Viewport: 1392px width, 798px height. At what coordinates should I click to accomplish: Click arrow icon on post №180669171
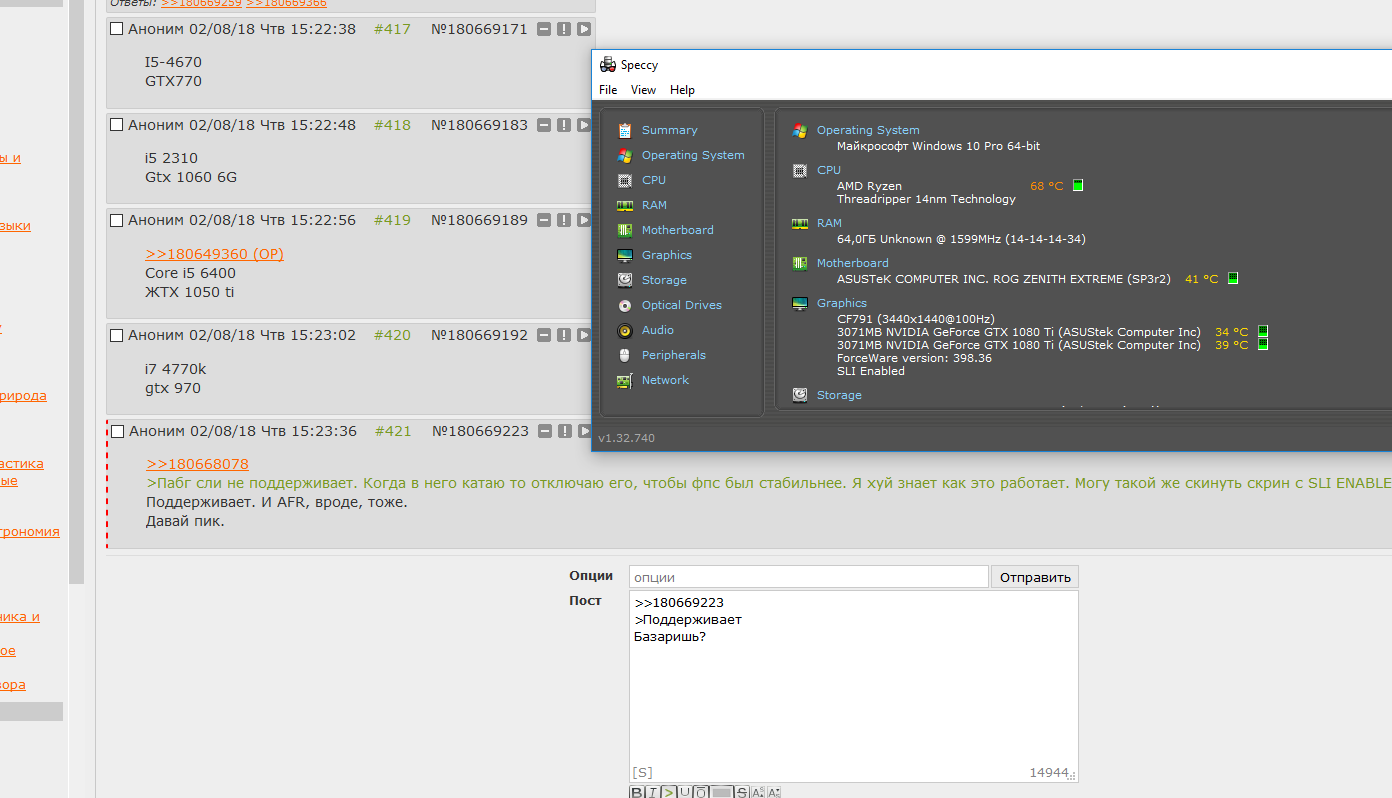tap(584, 29)
